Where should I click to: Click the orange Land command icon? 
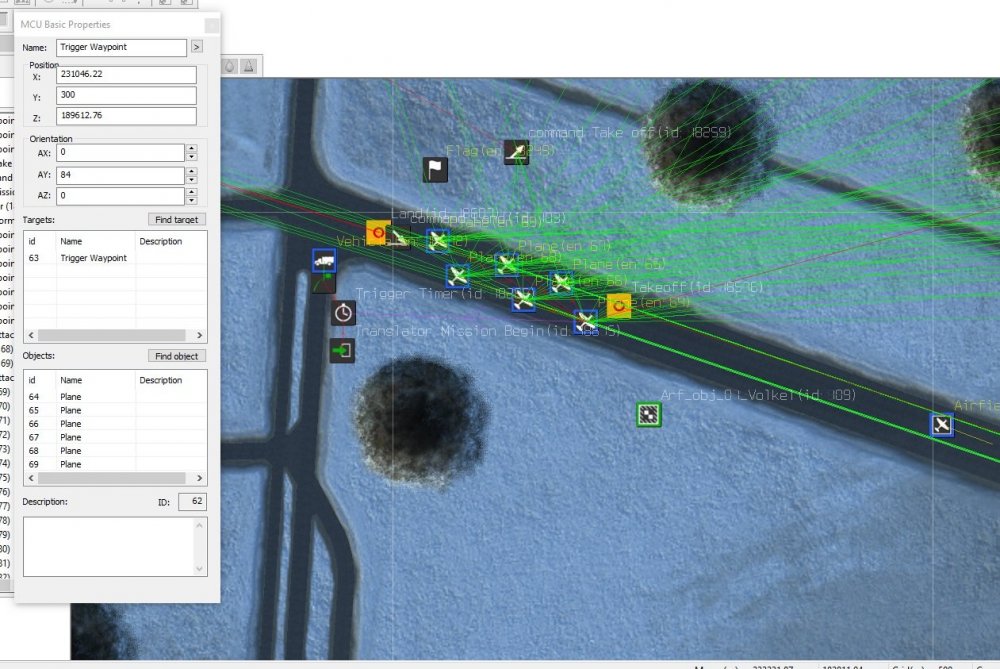[x=378, y=233]
